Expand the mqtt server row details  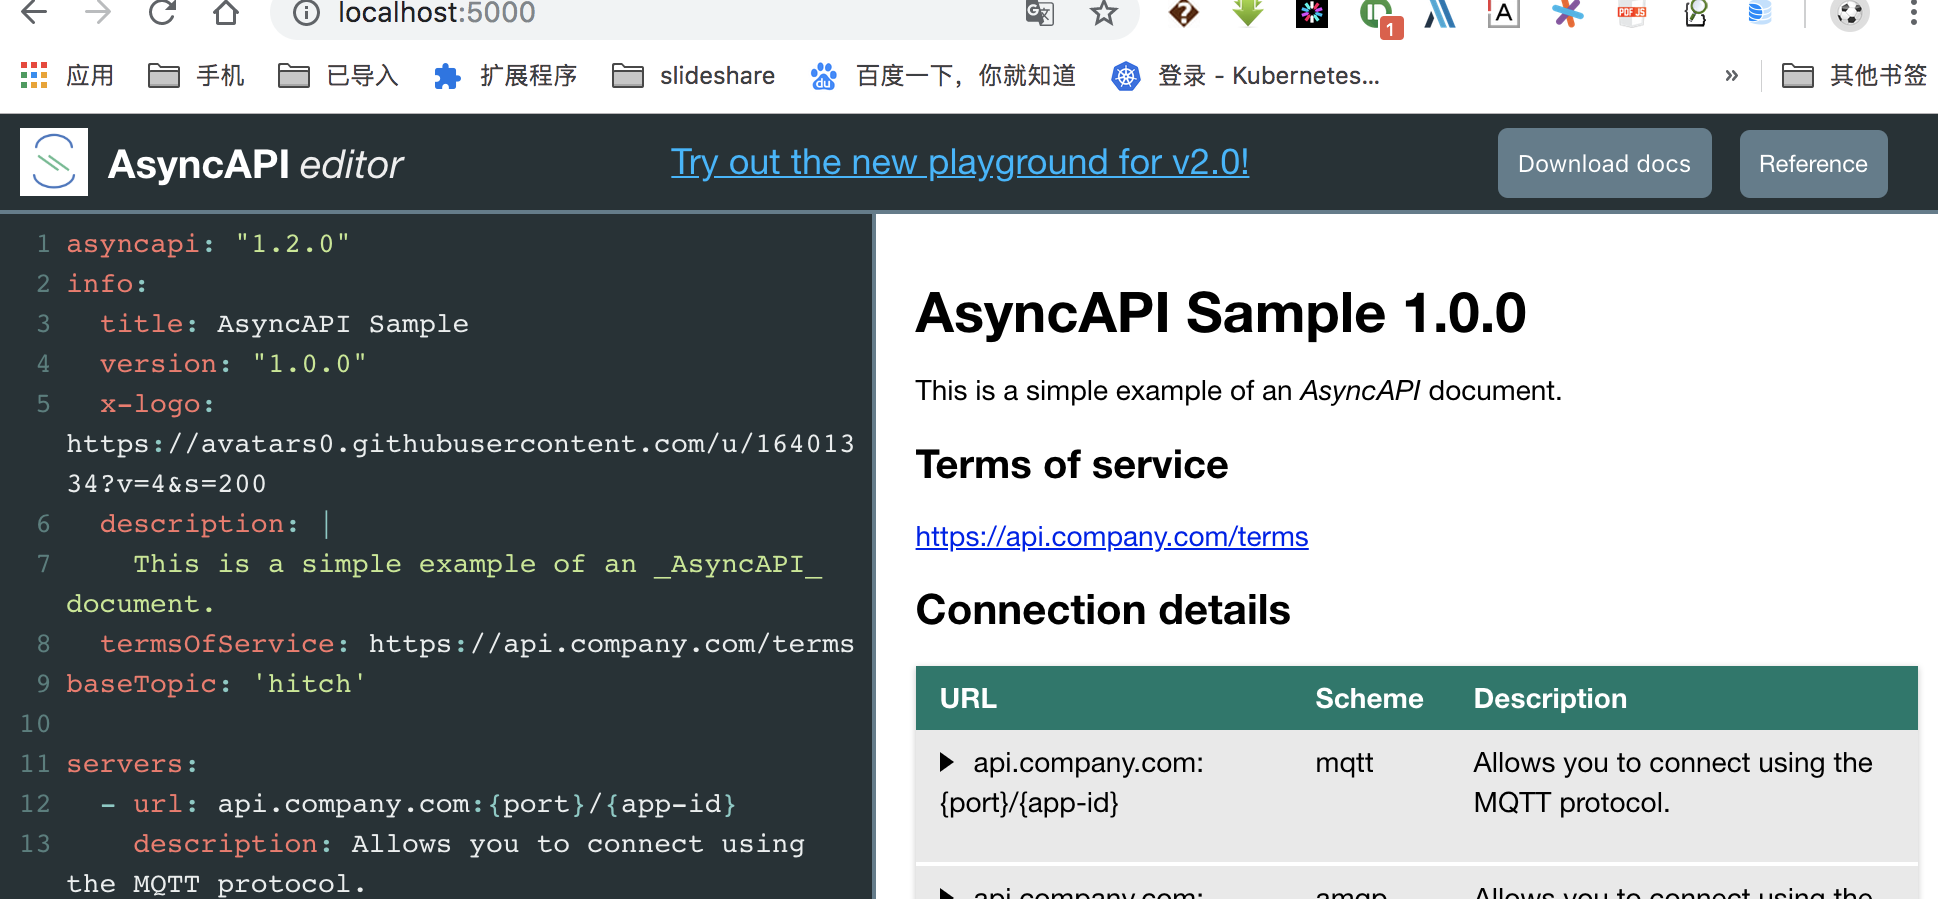pos(946,762)
